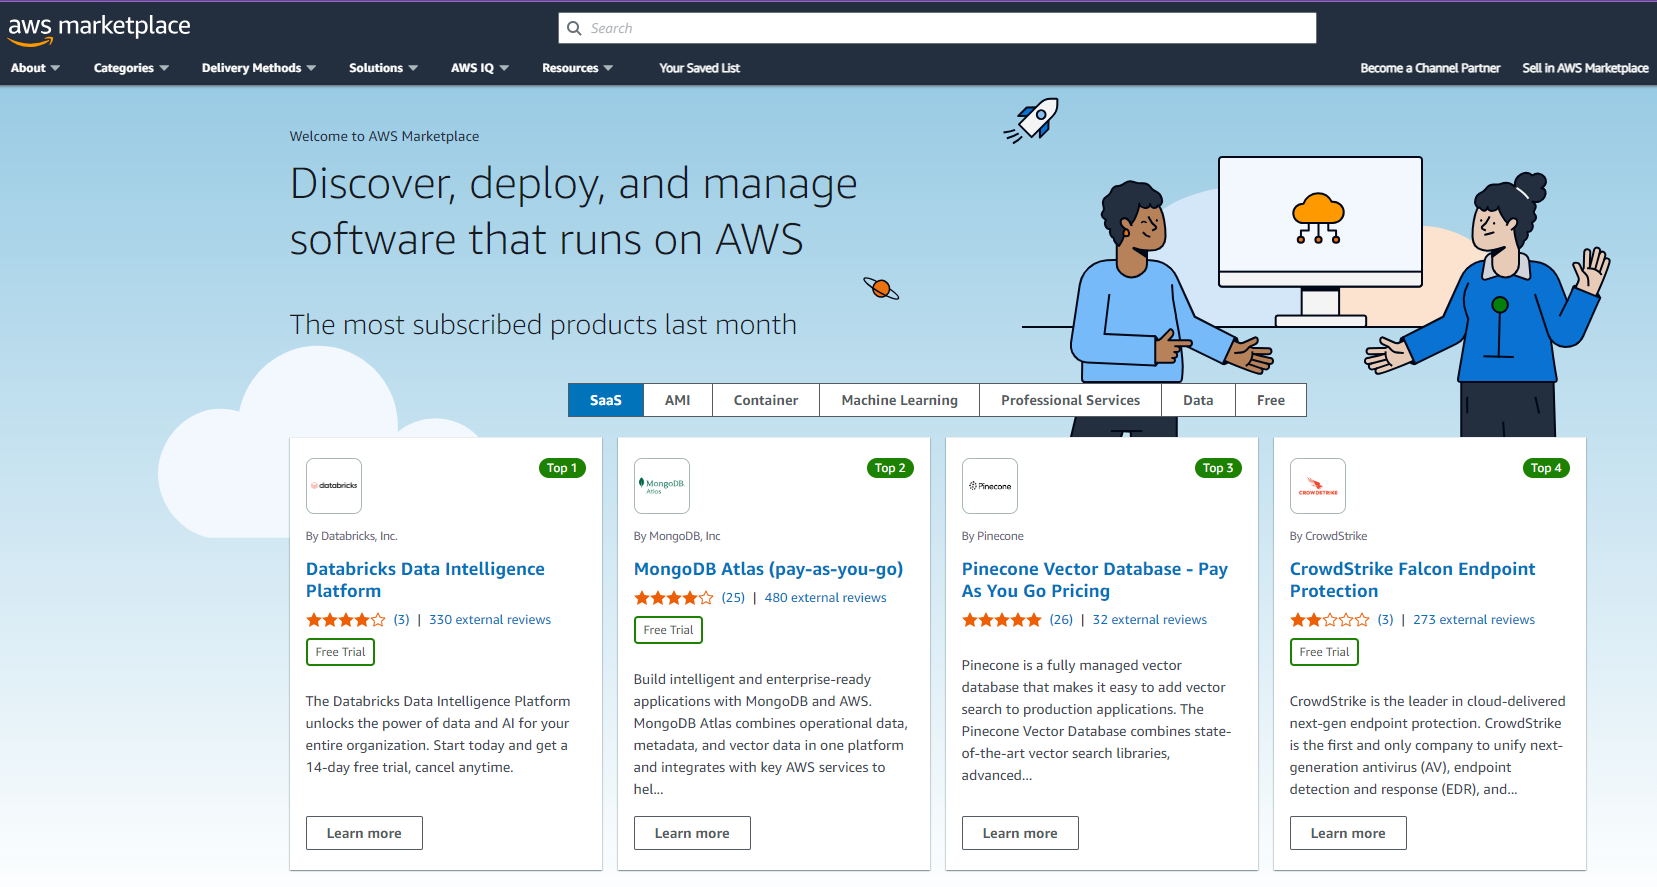The width and height of the screenshot is (1657, 887).
Task: Open the Pinecone product logo
Action: [x=990, y=486]
